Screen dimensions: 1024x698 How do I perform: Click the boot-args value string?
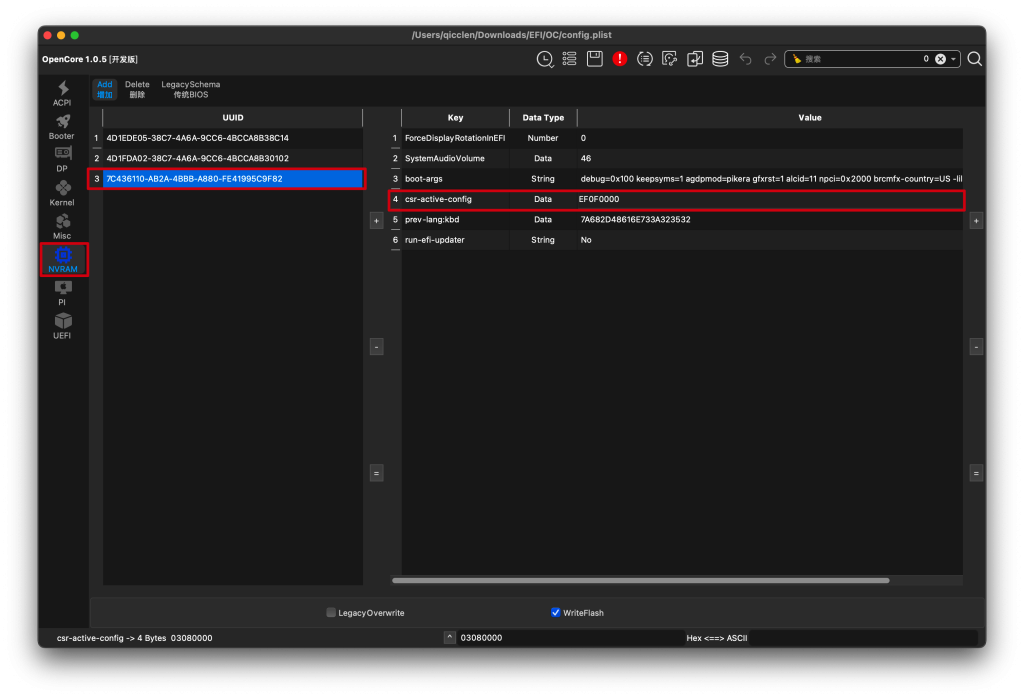click(x=770, y=179)
